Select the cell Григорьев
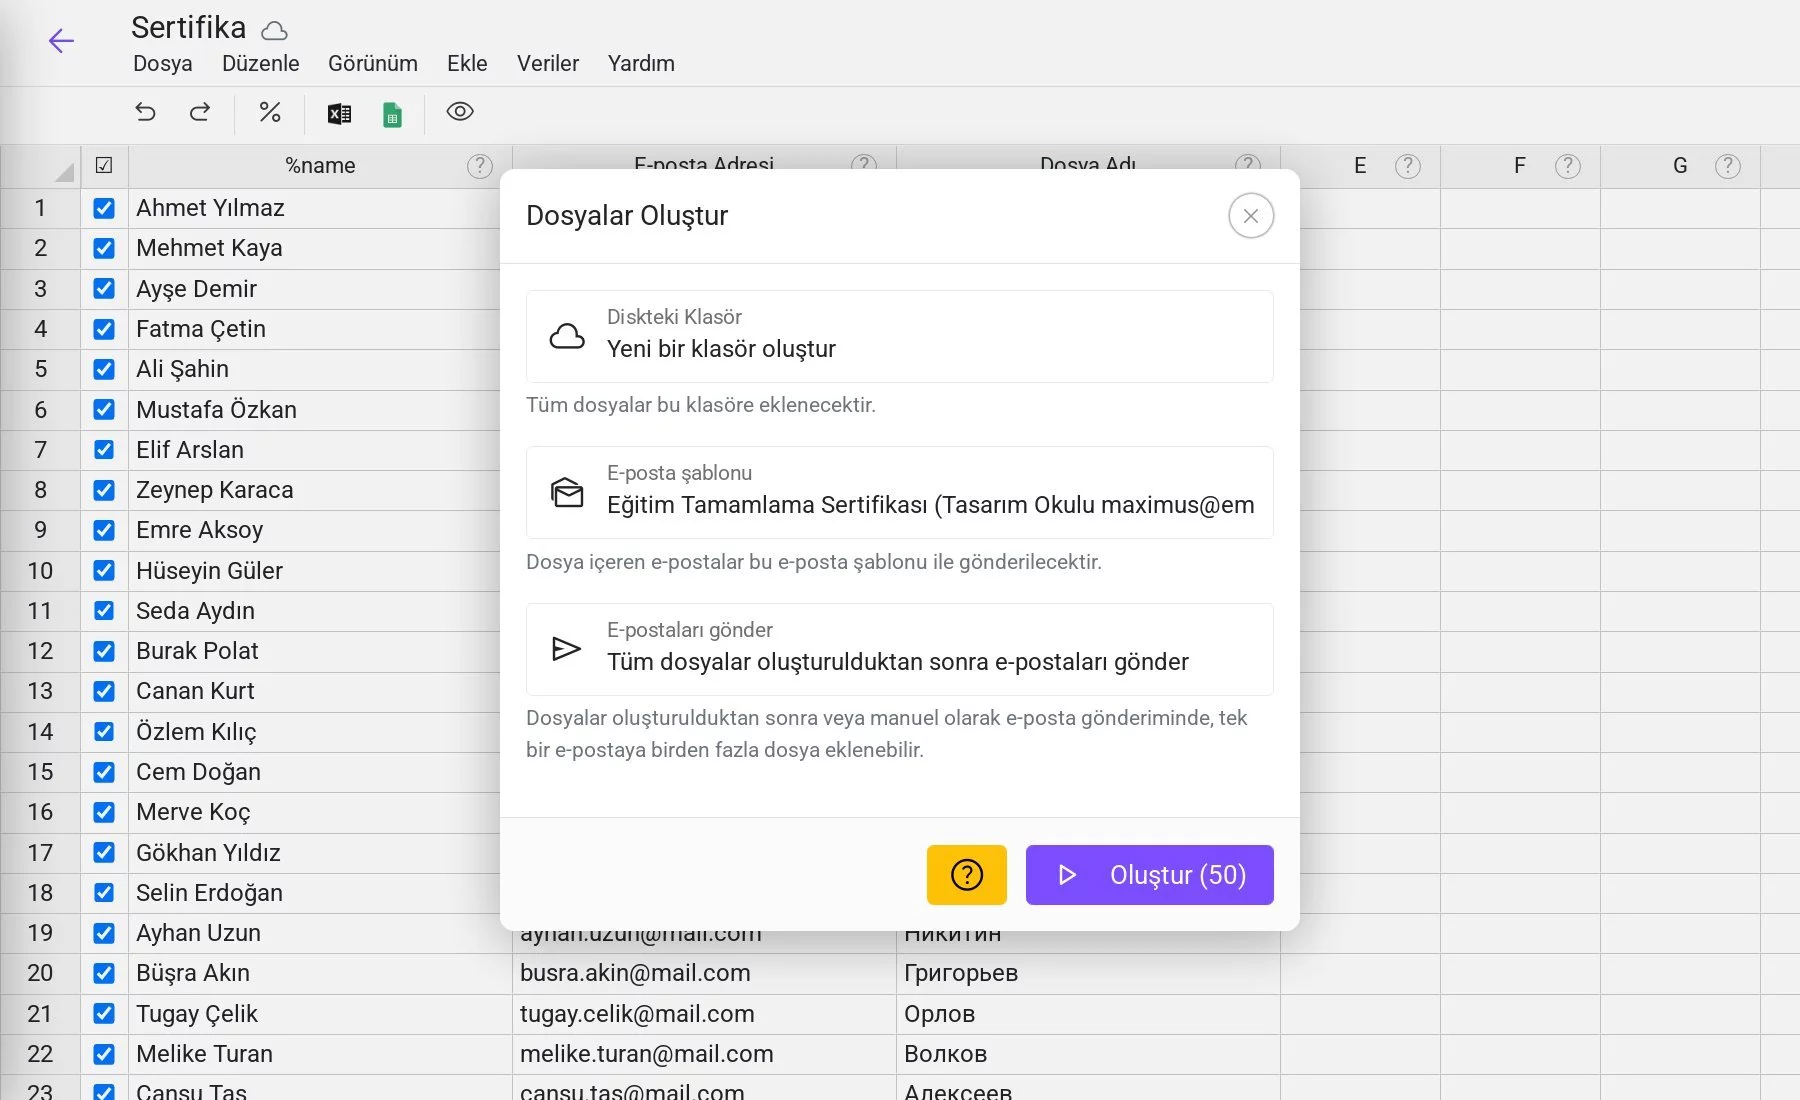Image resolution: width=1800 pixels, height=1100 pixels. tap(1088, 973)
